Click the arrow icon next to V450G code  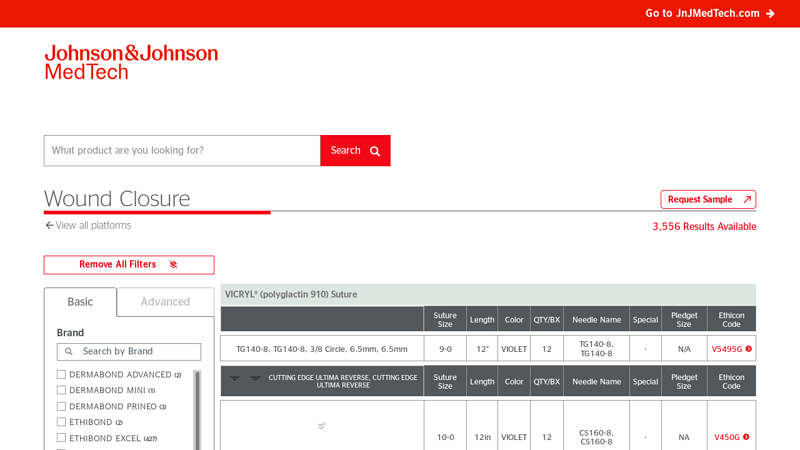coord(746,437)
